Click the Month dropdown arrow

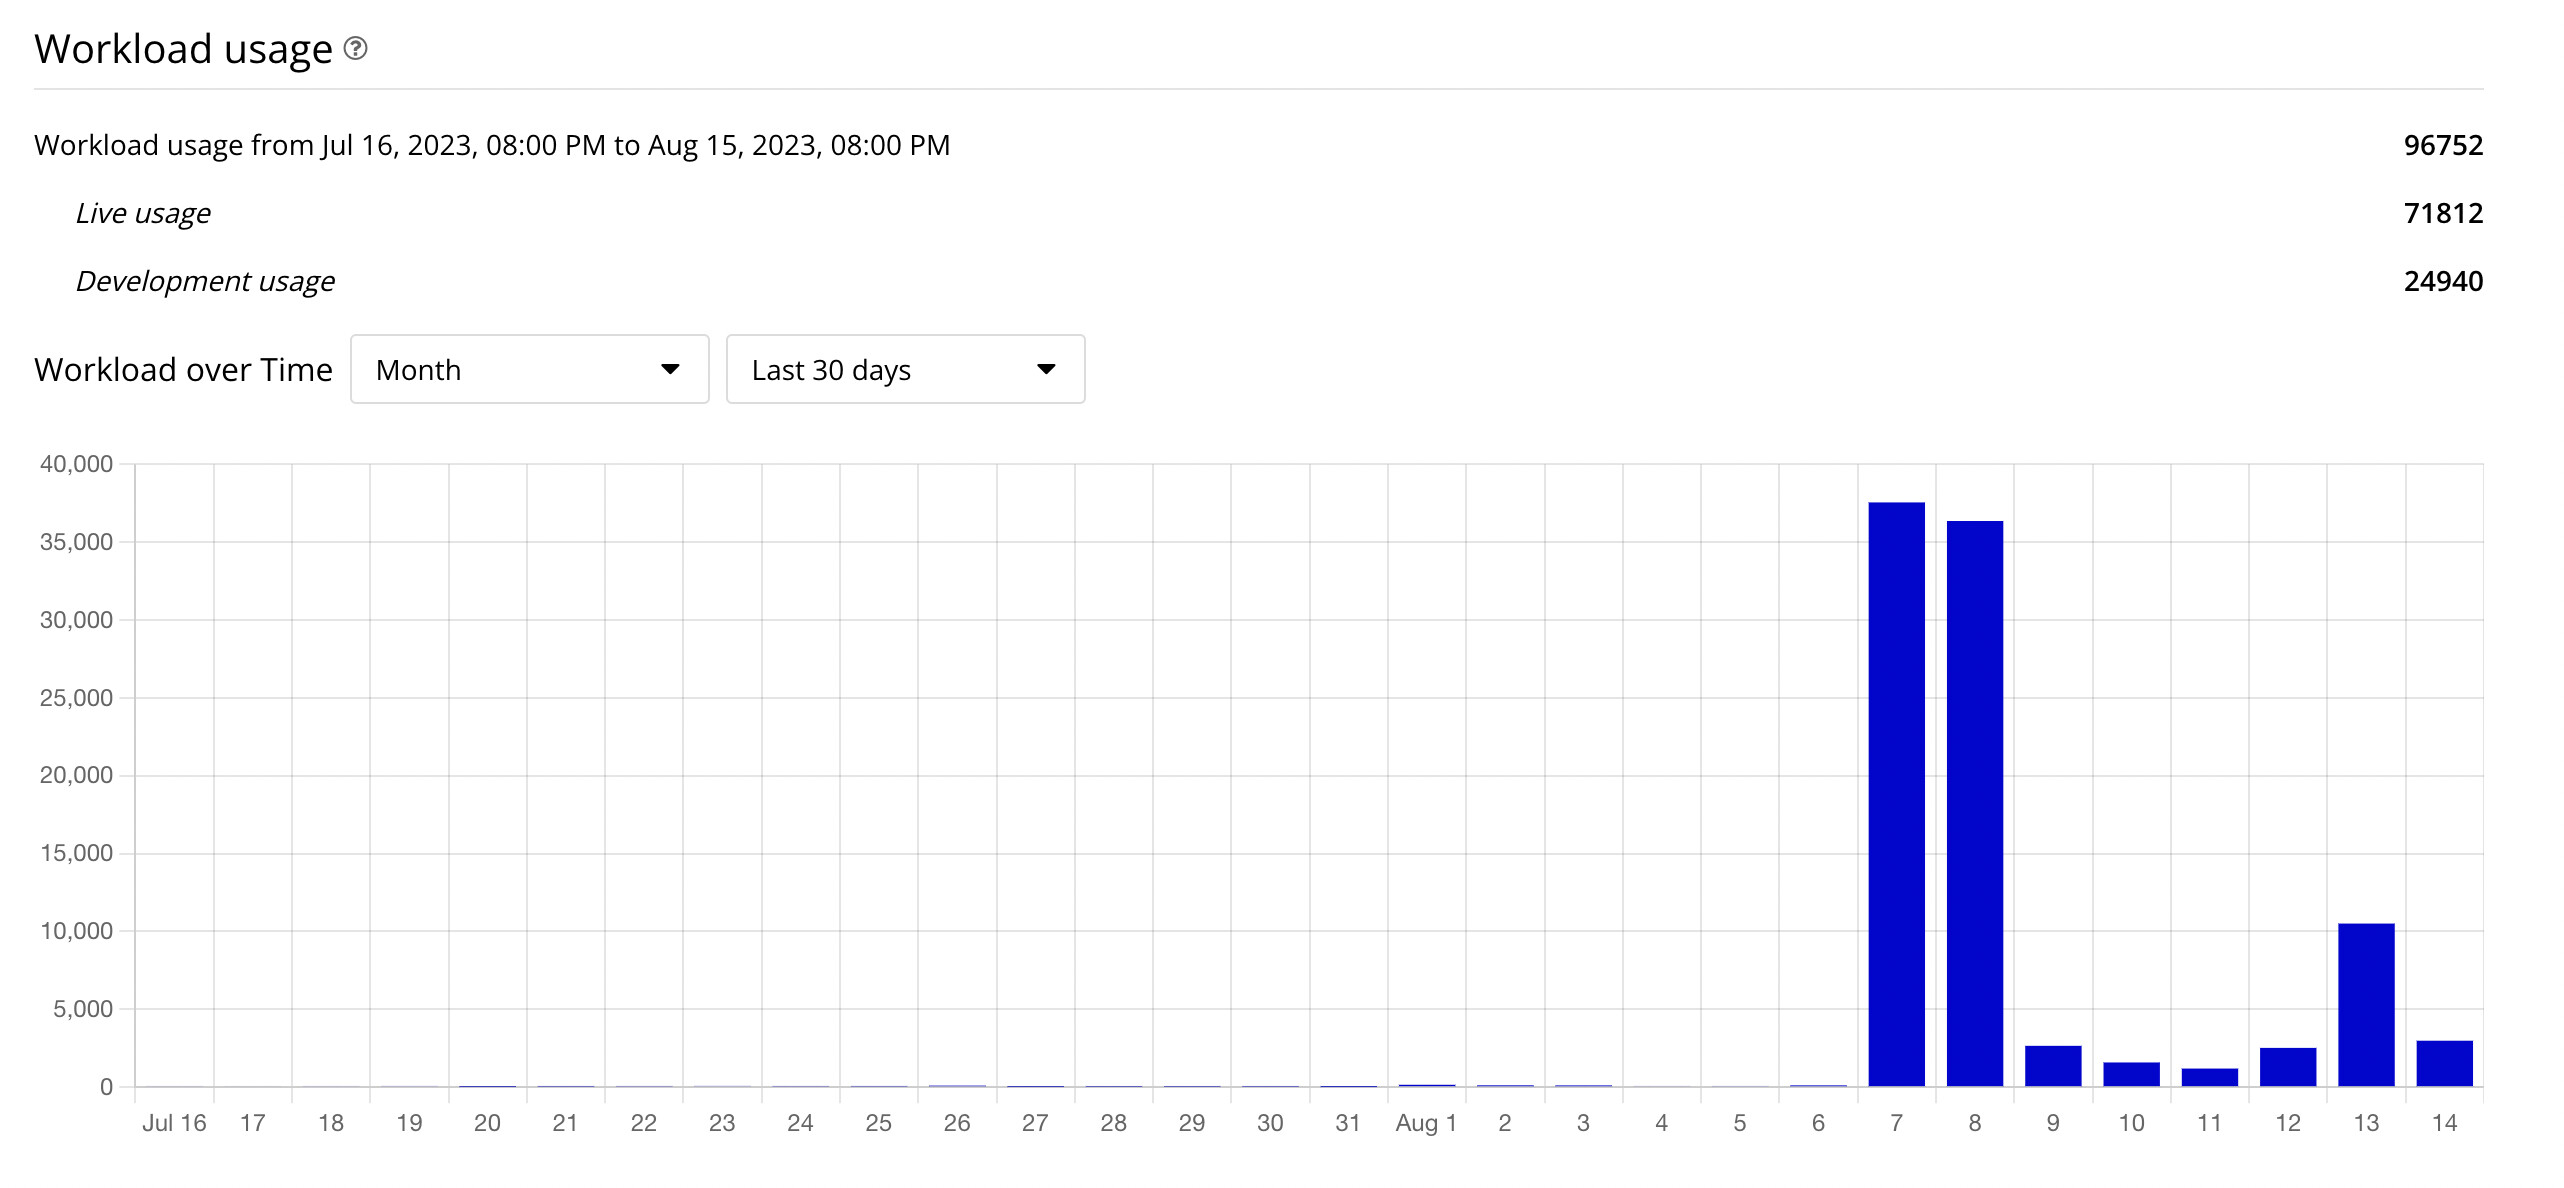pos(670,369)
